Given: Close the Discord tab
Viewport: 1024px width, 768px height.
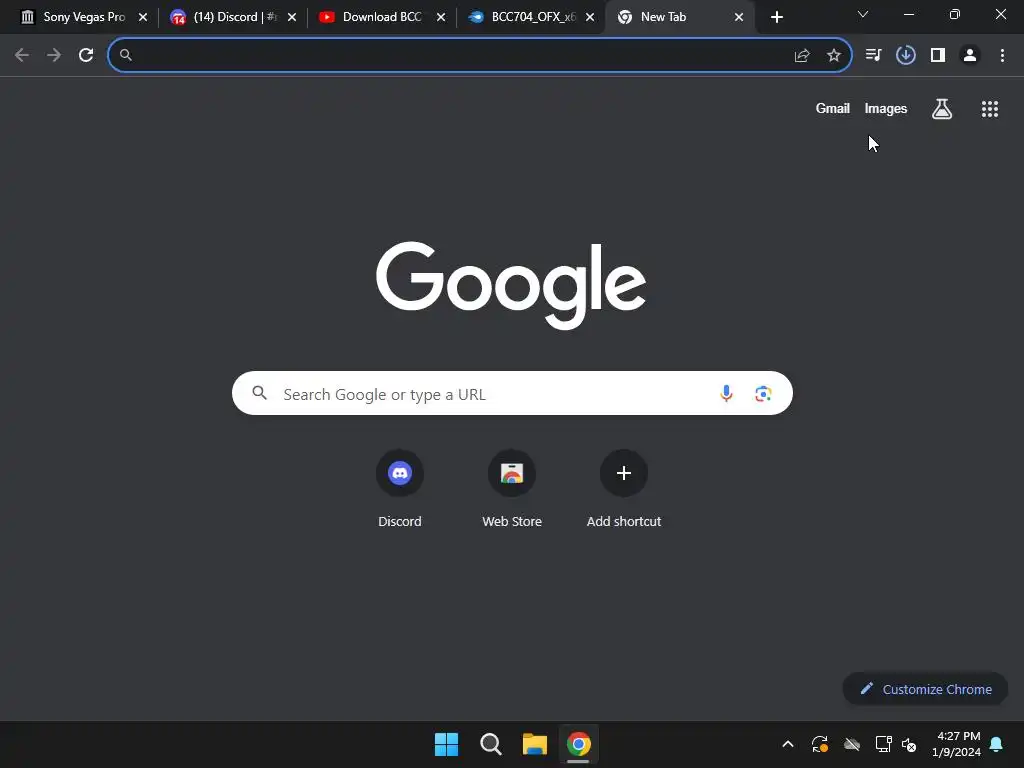Looking at the screenshot, I should point(292,17).
